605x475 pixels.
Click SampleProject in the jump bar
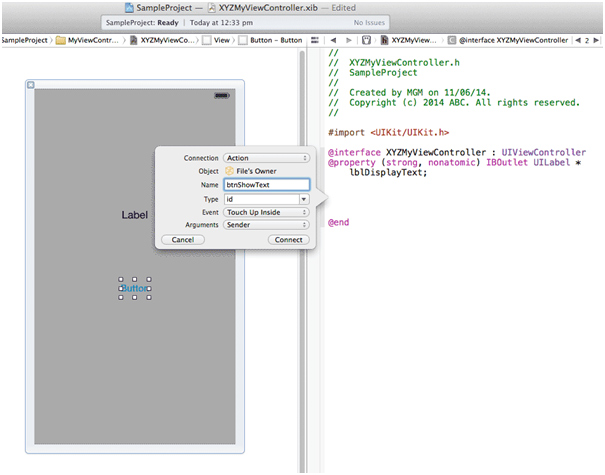(x=24, y=40)
